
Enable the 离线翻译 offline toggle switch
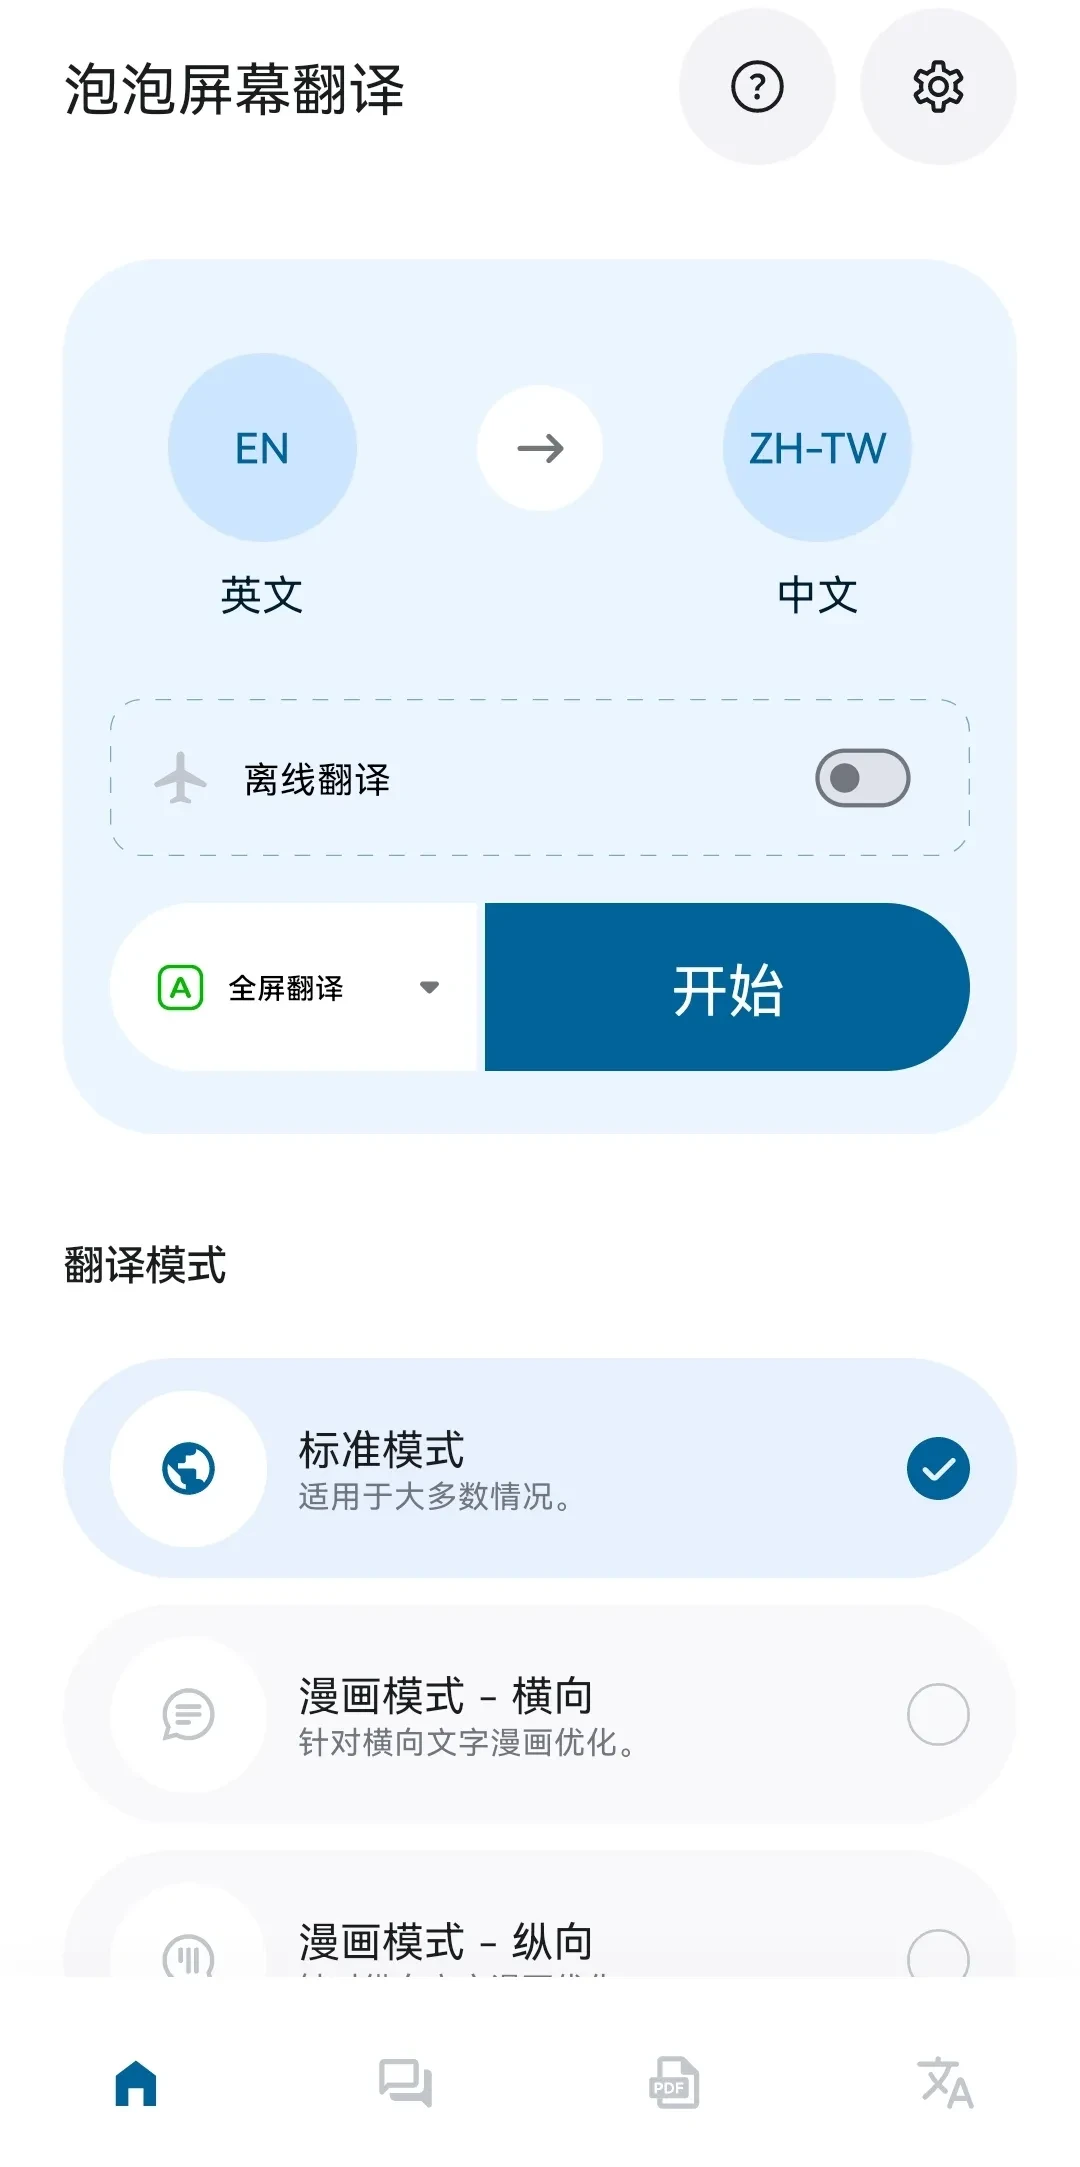coord(862,778)
